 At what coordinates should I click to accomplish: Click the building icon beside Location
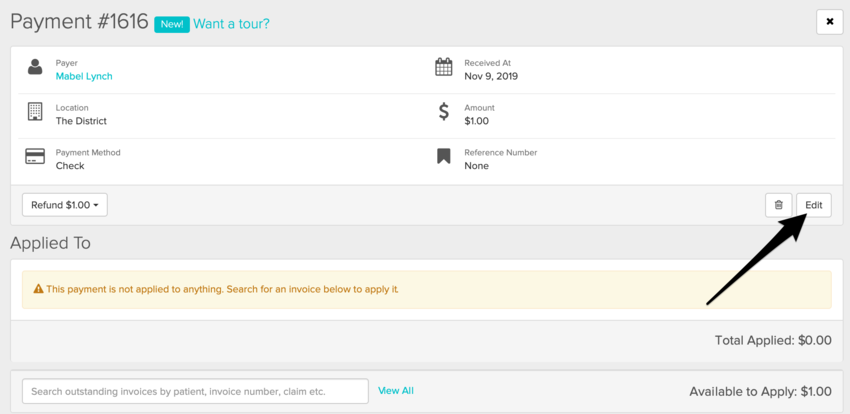tap(35, 113)
